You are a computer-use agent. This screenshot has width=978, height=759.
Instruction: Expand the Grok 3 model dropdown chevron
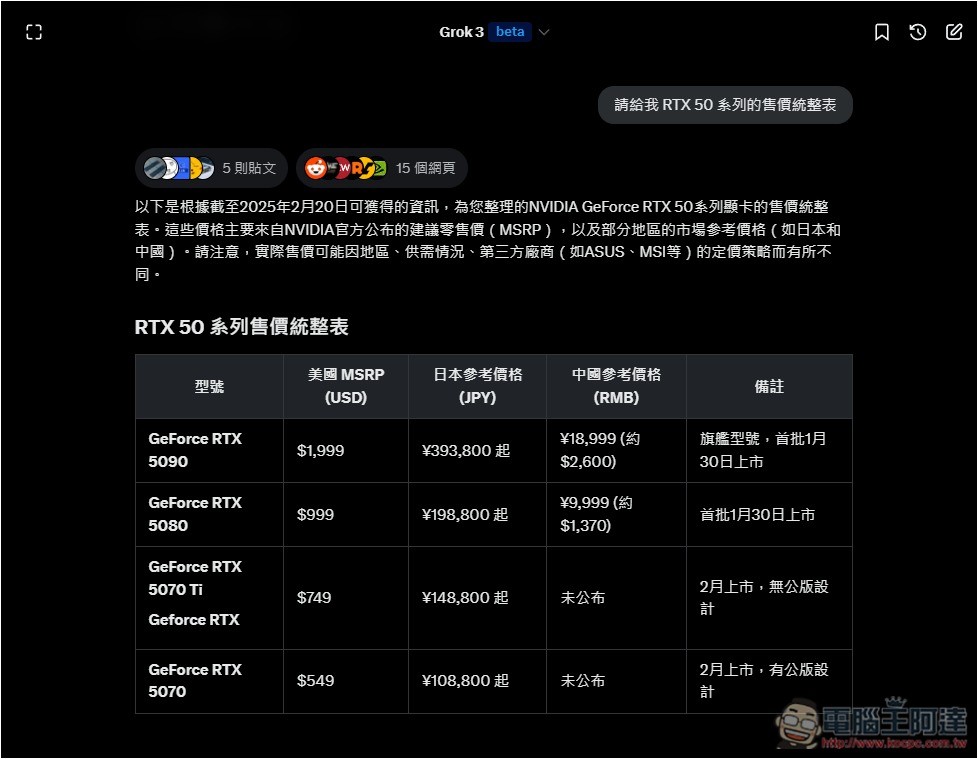[544, 32]
